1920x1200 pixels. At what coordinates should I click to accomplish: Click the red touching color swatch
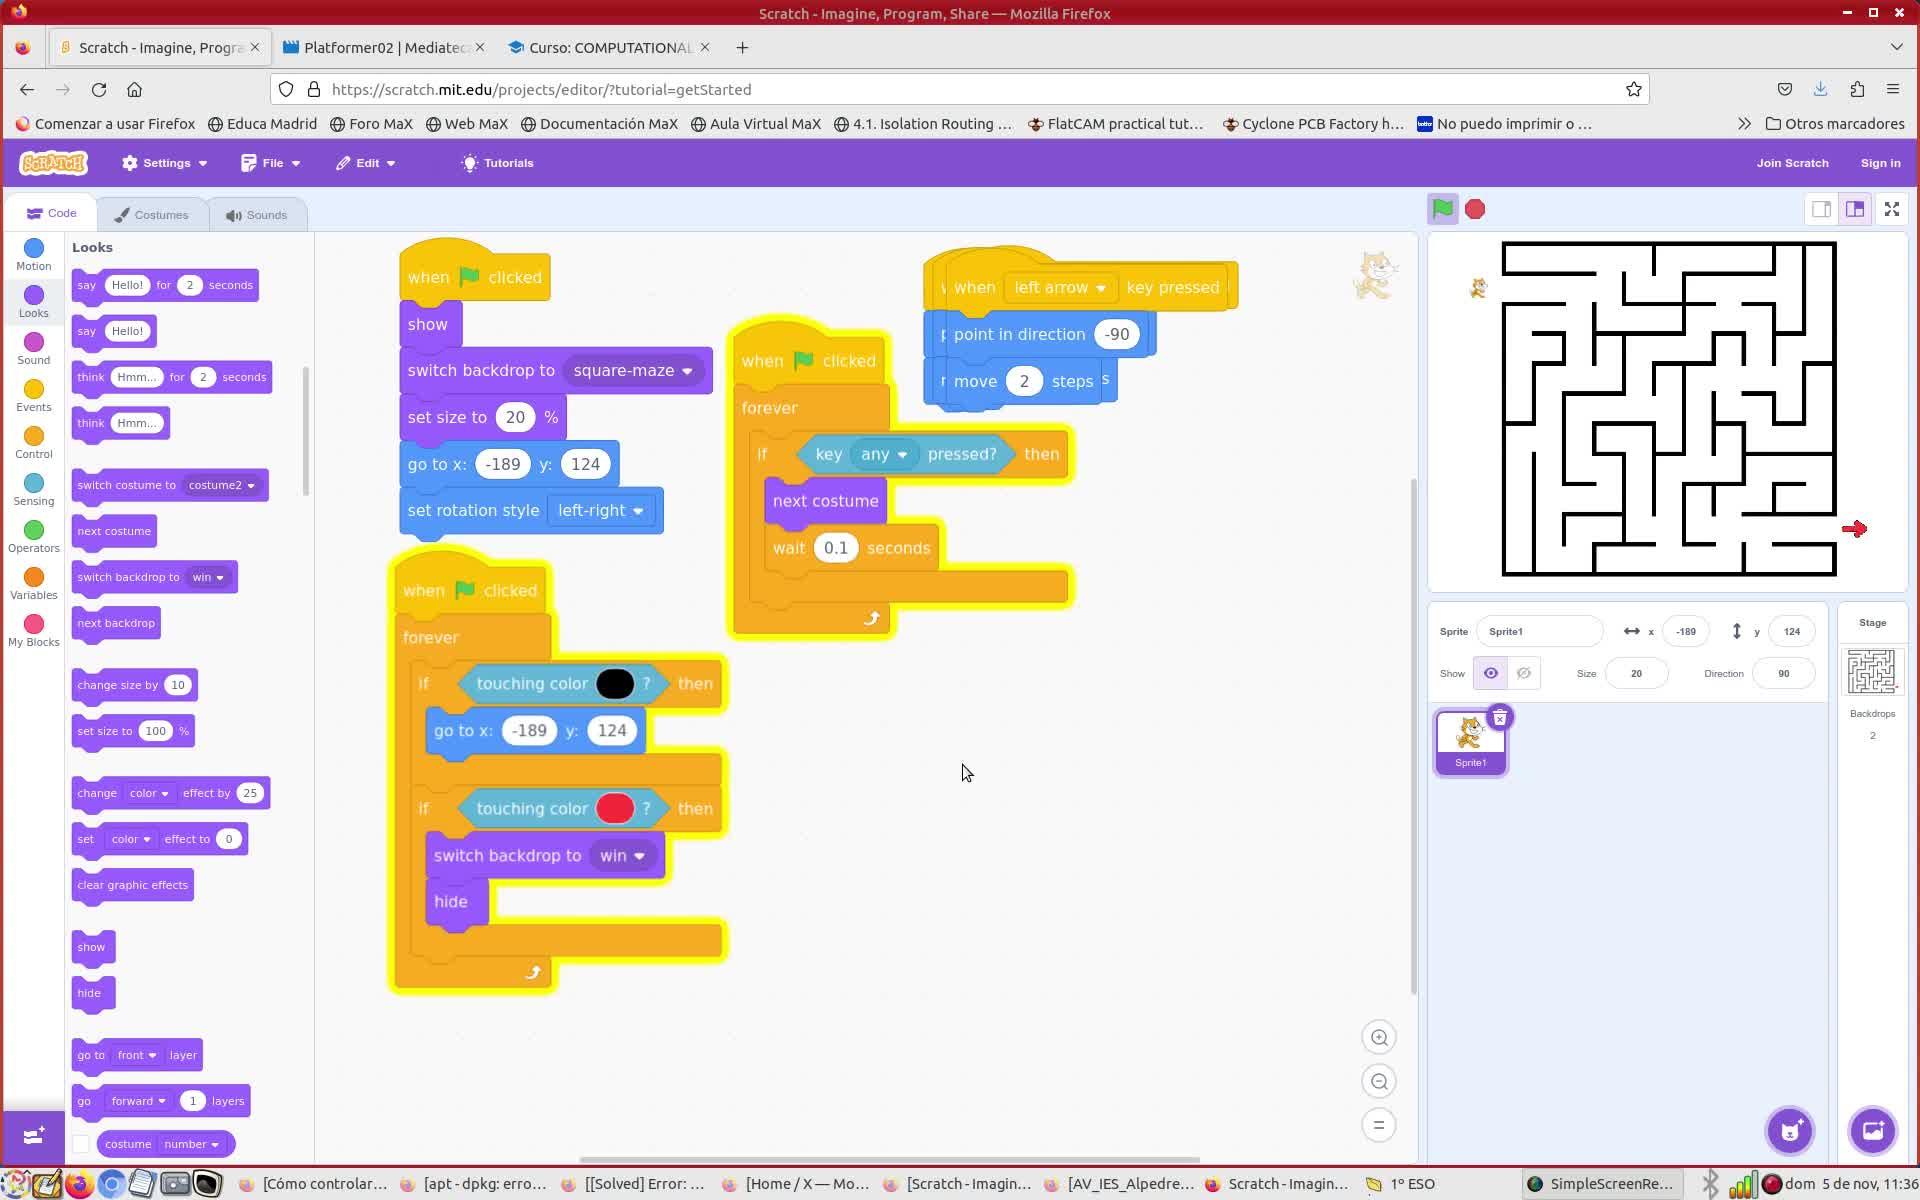tap(614, 809)
